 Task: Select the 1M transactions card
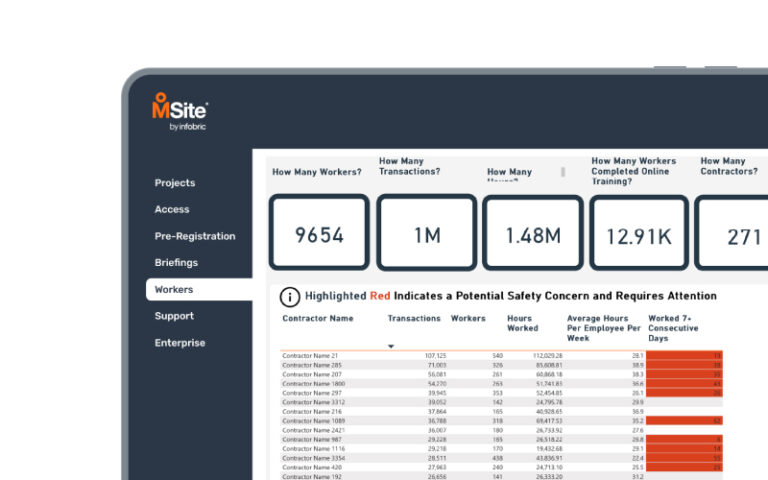[426, 233]
